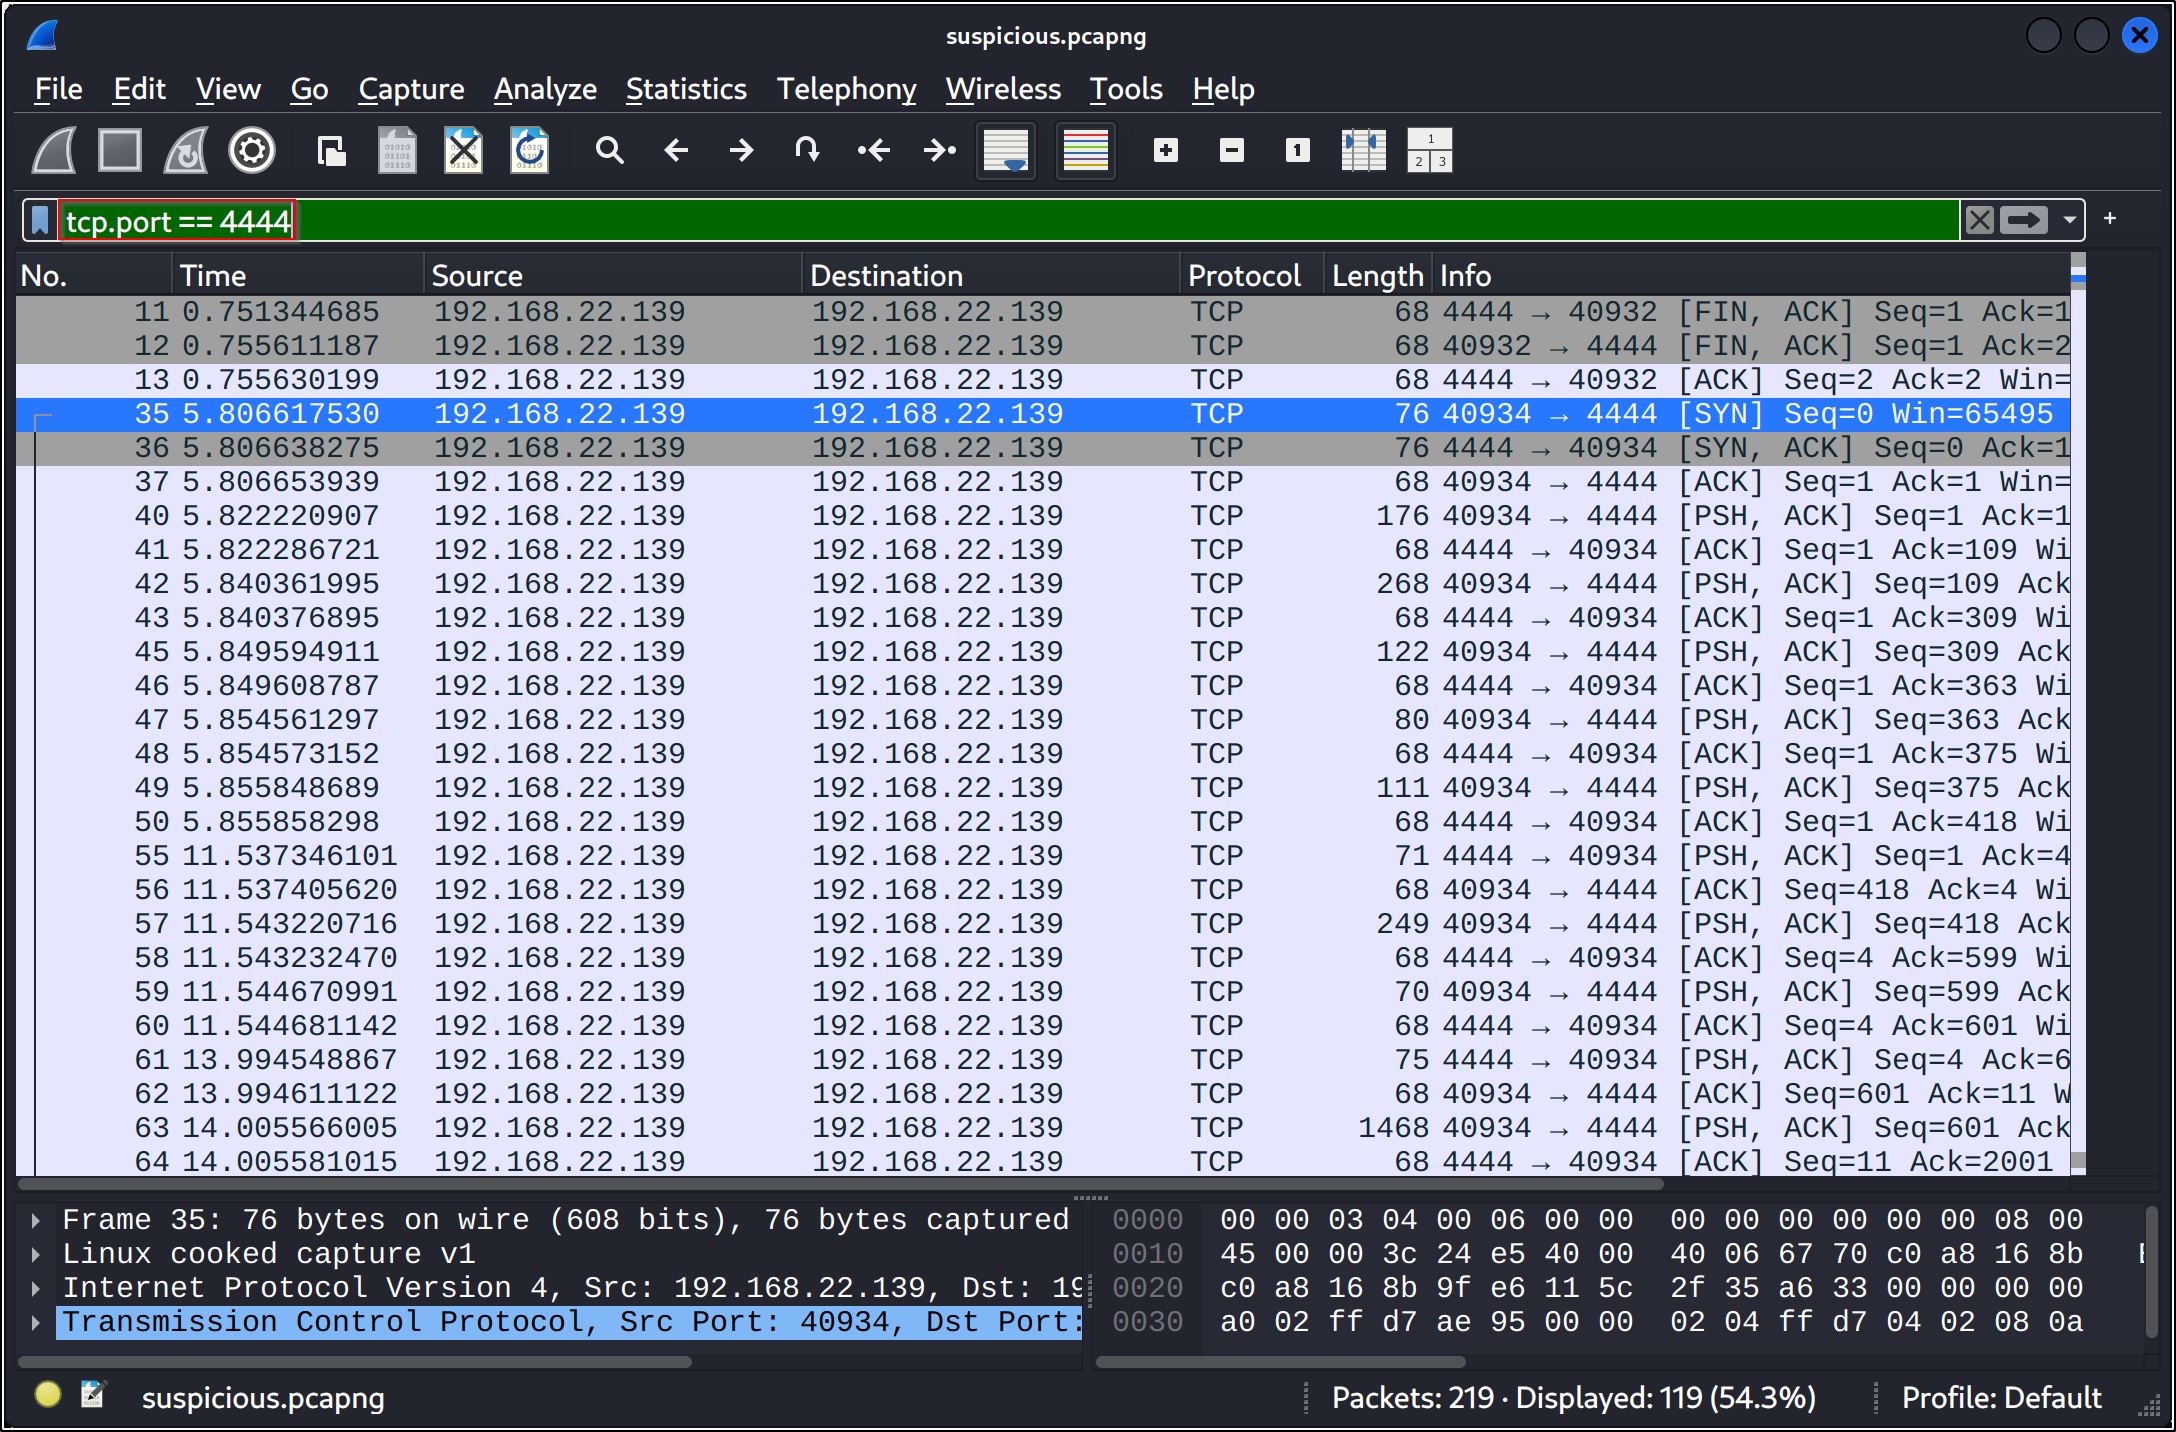The image size is (2176, 1432).
Task: Open display filter history dropdown arrow
Action: pos(2069,220)
